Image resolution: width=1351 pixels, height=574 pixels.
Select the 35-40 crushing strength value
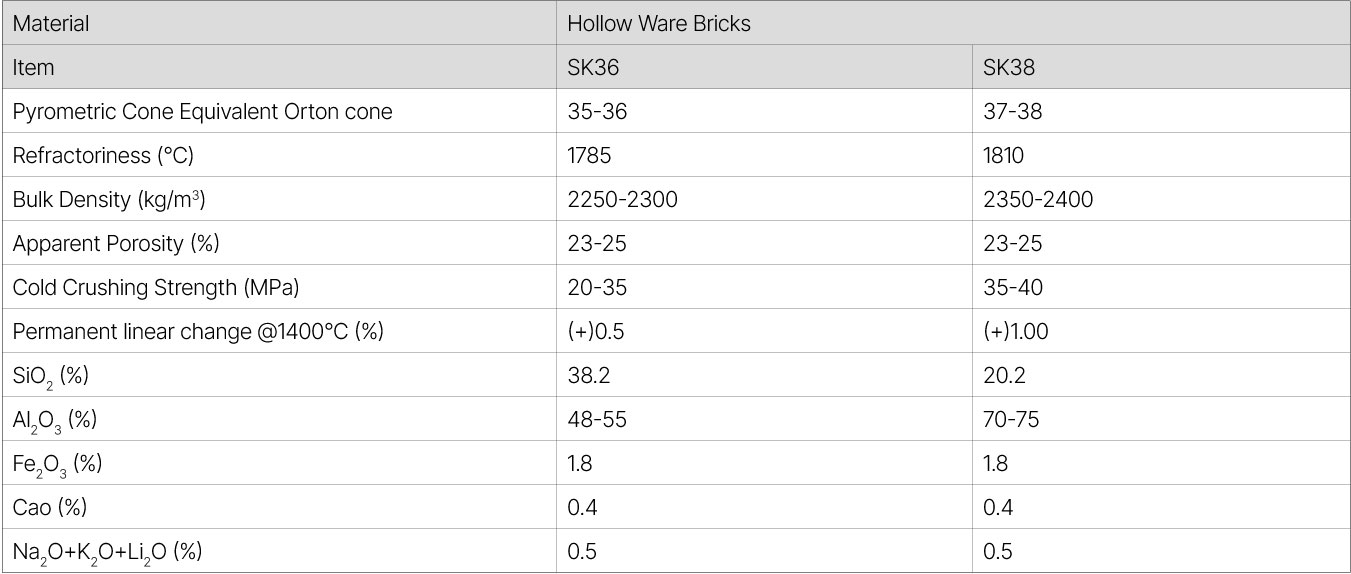tap(1013, 288)
